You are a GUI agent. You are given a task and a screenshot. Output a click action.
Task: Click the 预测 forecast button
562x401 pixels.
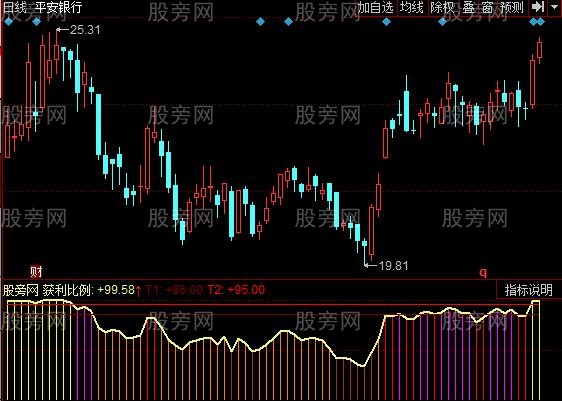(x=512, y=8)
